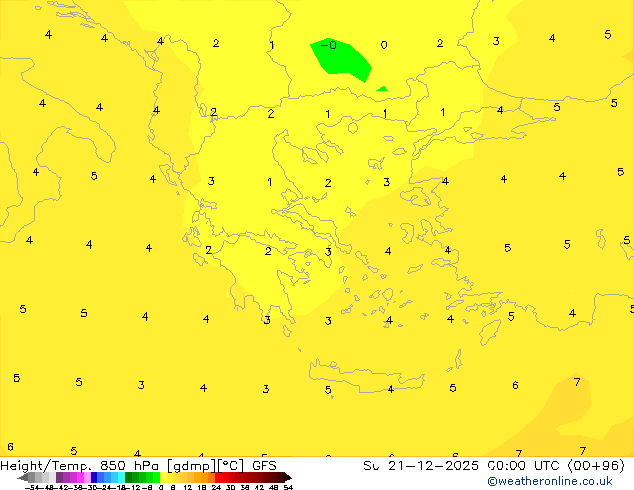
Task: Select the cyan legend color swatch
Action: pyautogui.click(x=121, y=477)
